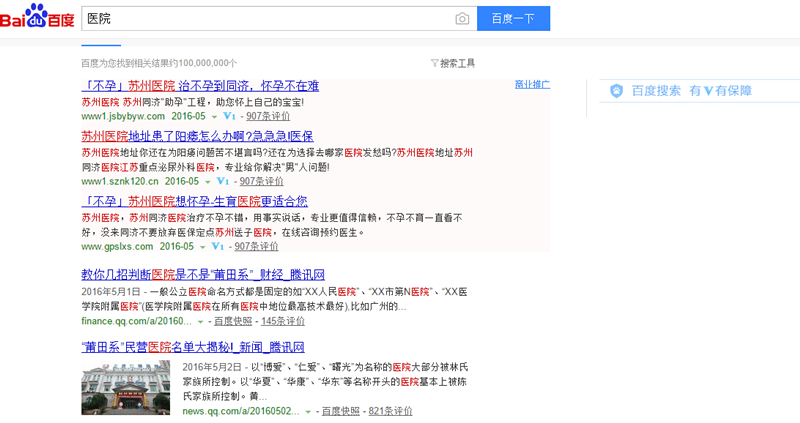Image resolution: width=800 pixels, height=423 pixels.
Task: Click the www1.sznk120.cn URL text
Action: coord(120,181)
